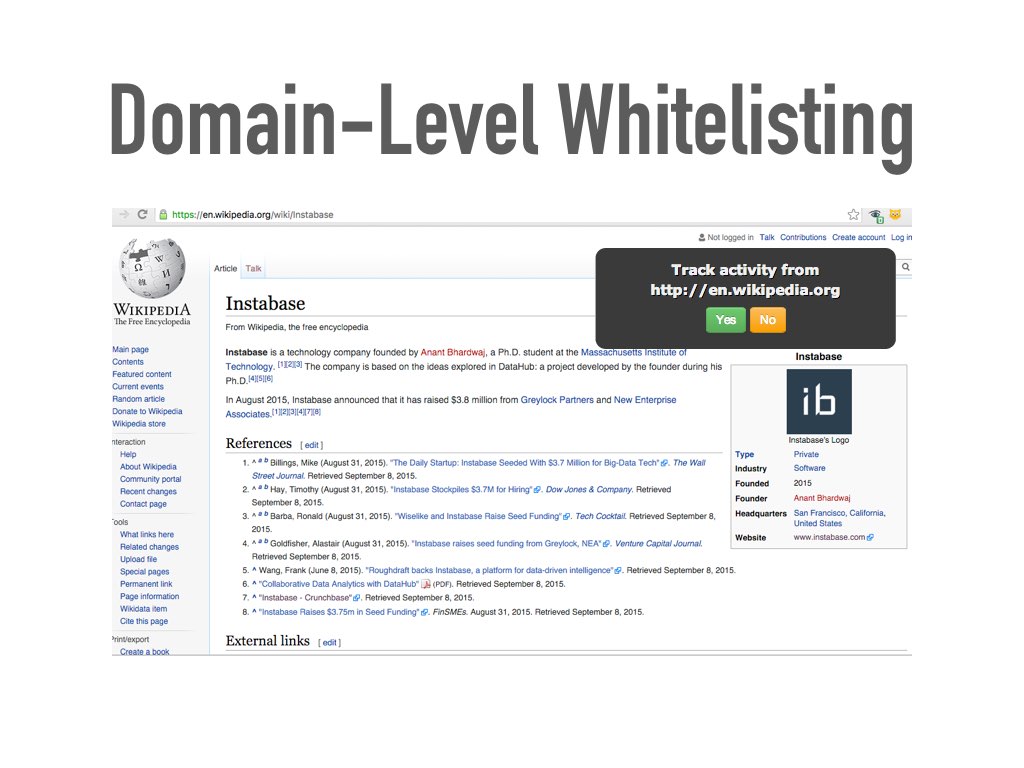Viewport: 1024px width, 768px height.
Task: Click the Wikipedia search magnifier icon
Action: pos(905,266)
